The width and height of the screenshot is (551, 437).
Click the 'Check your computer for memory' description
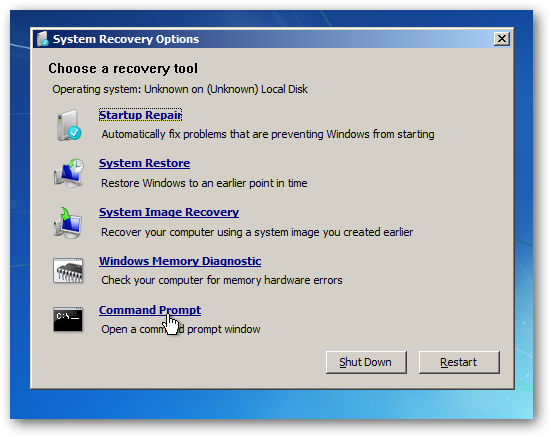(222, 280)
